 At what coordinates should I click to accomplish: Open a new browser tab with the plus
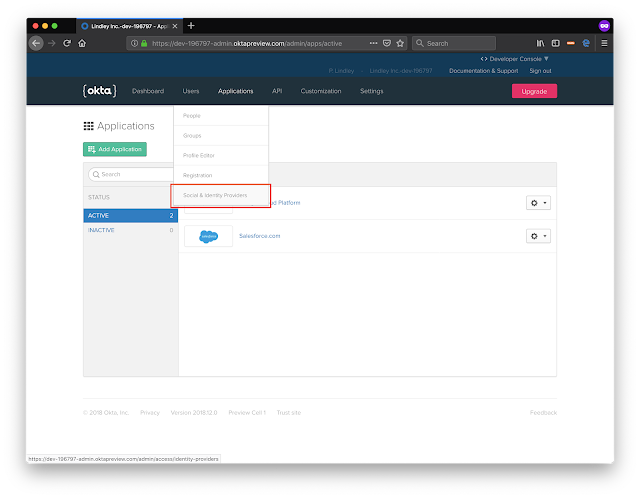[191, 26]
